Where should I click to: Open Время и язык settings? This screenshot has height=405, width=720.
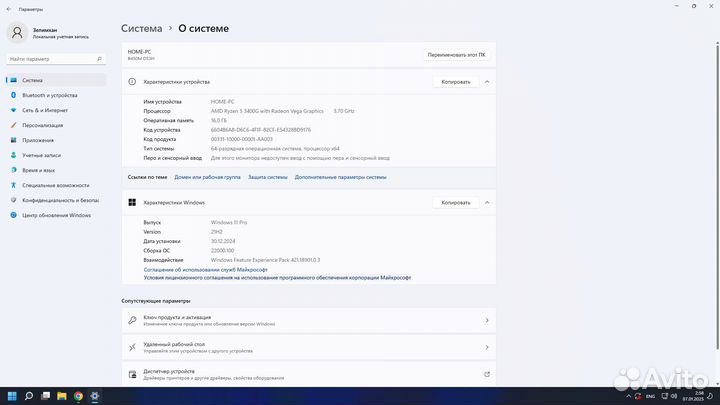pos(39,170)
